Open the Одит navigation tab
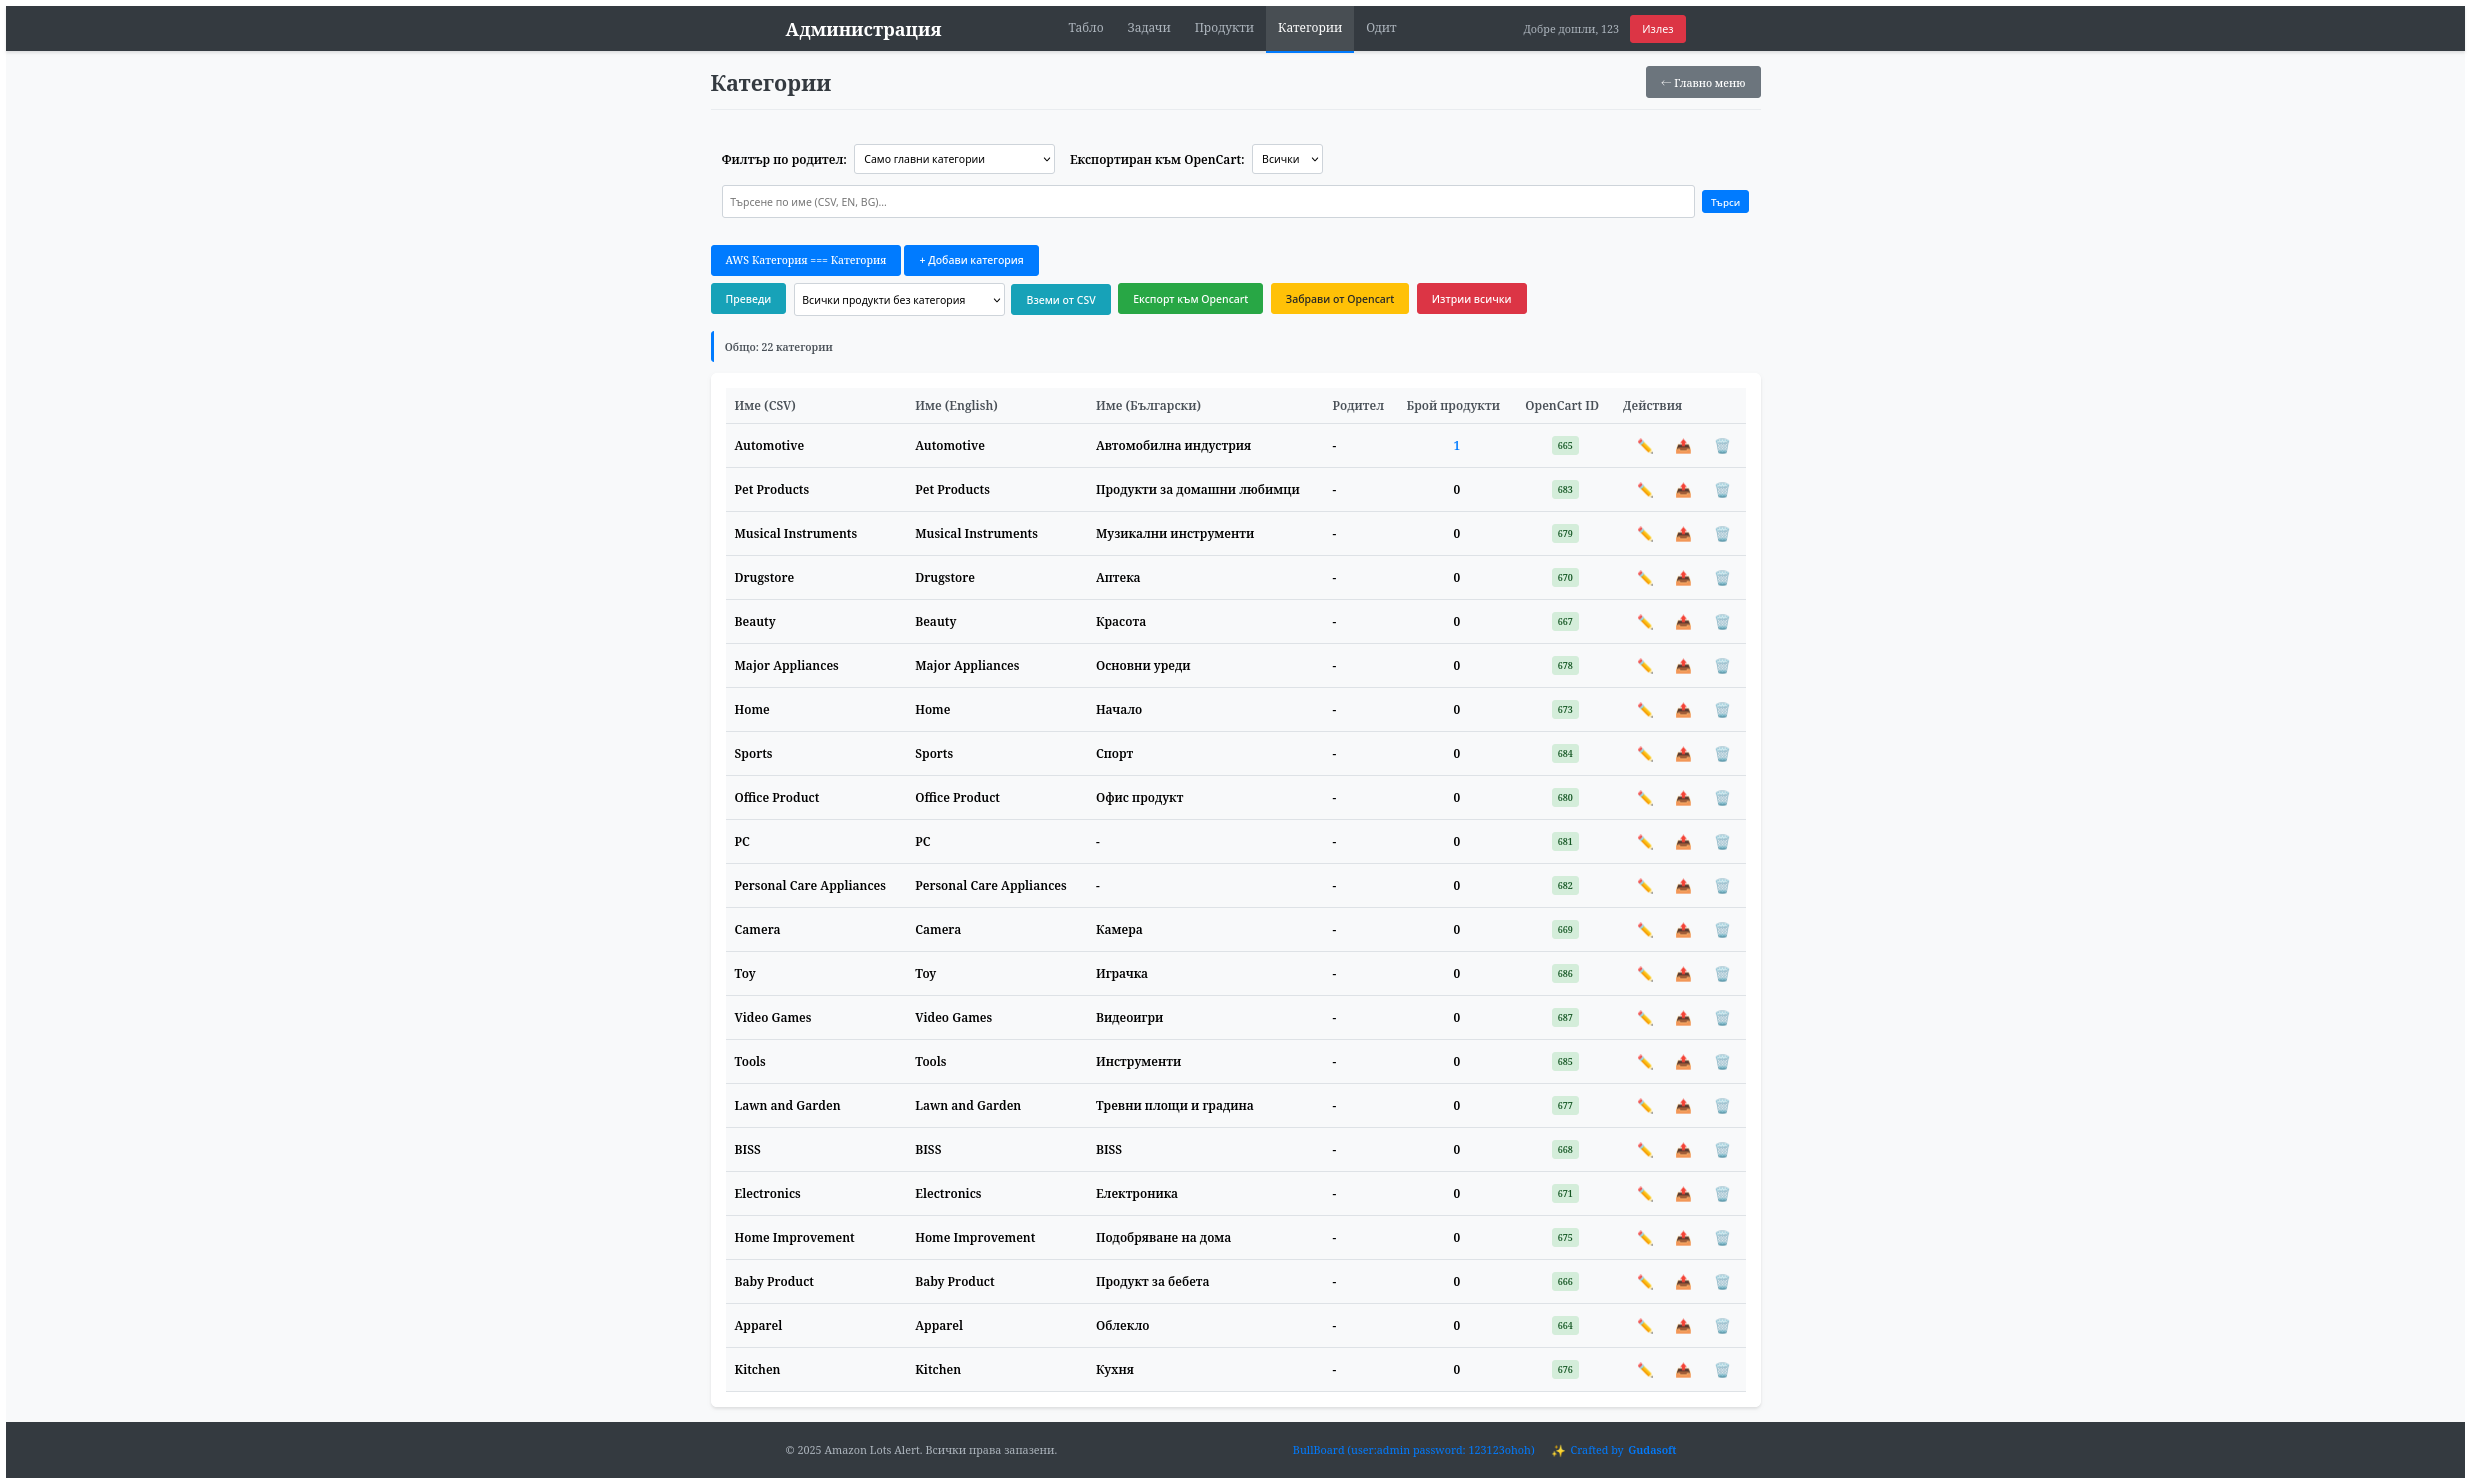2471x1484 pixels. tap(1380, 28)
